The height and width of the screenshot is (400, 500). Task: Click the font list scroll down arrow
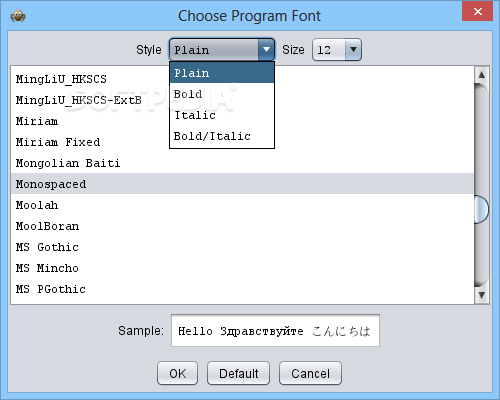tap(482, 295)
